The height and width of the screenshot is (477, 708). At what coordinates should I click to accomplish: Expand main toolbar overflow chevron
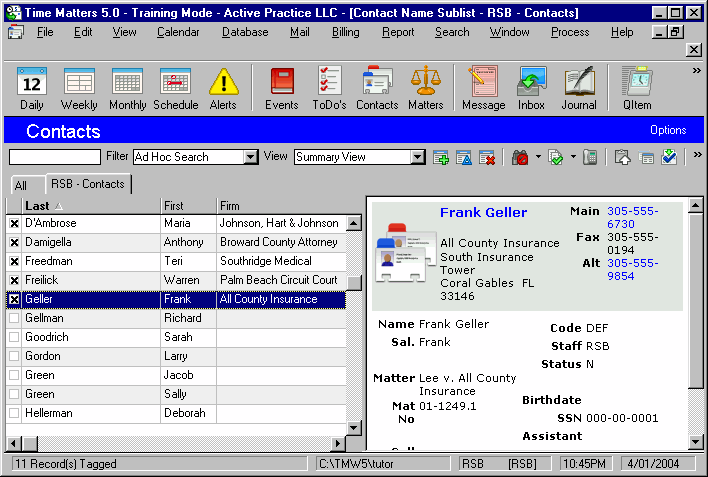(697, 70)
